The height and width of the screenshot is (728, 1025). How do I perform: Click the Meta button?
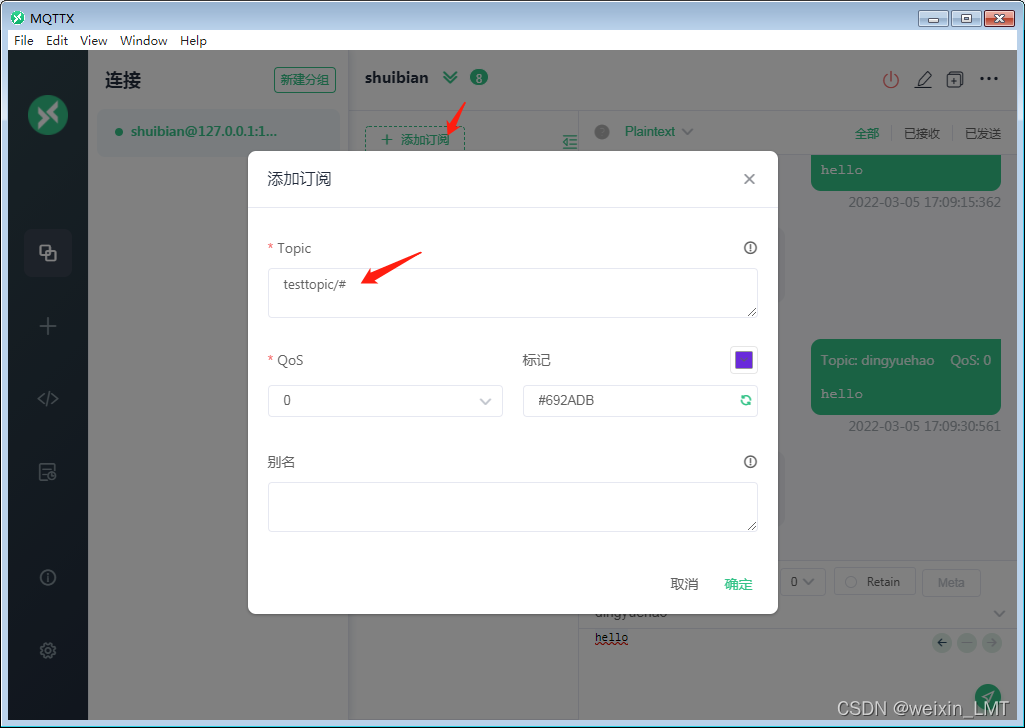[951, 582]
